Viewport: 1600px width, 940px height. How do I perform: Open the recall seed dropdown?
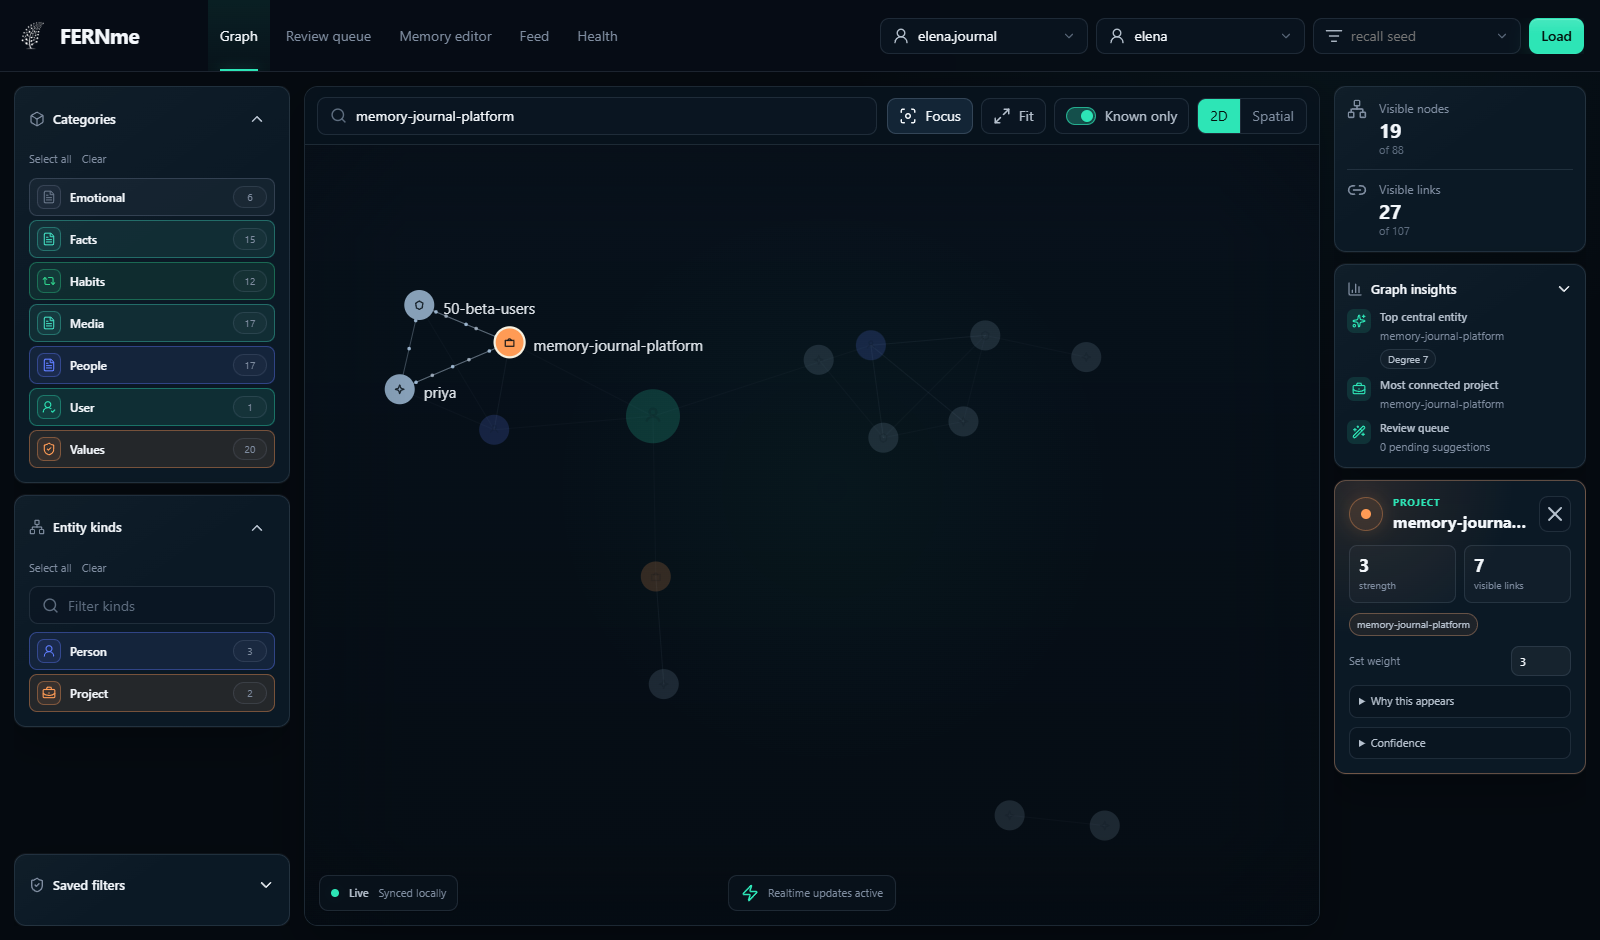coord(1417,36)
